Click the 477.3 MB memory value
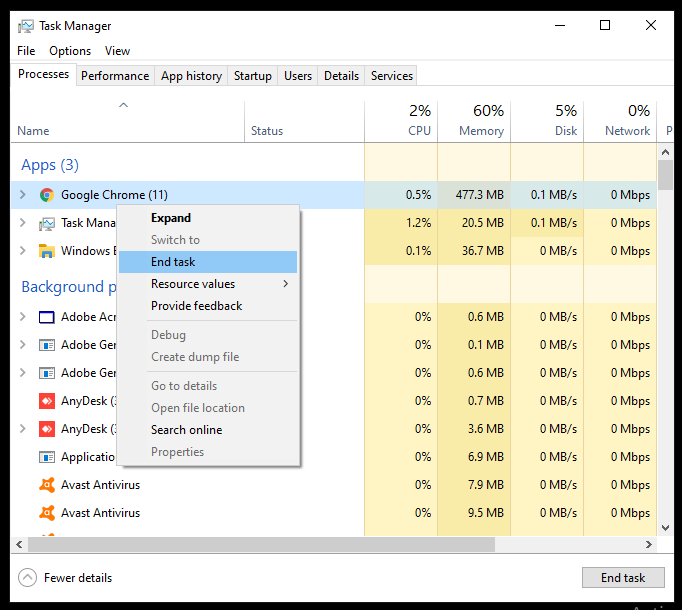 pos(479,194)
